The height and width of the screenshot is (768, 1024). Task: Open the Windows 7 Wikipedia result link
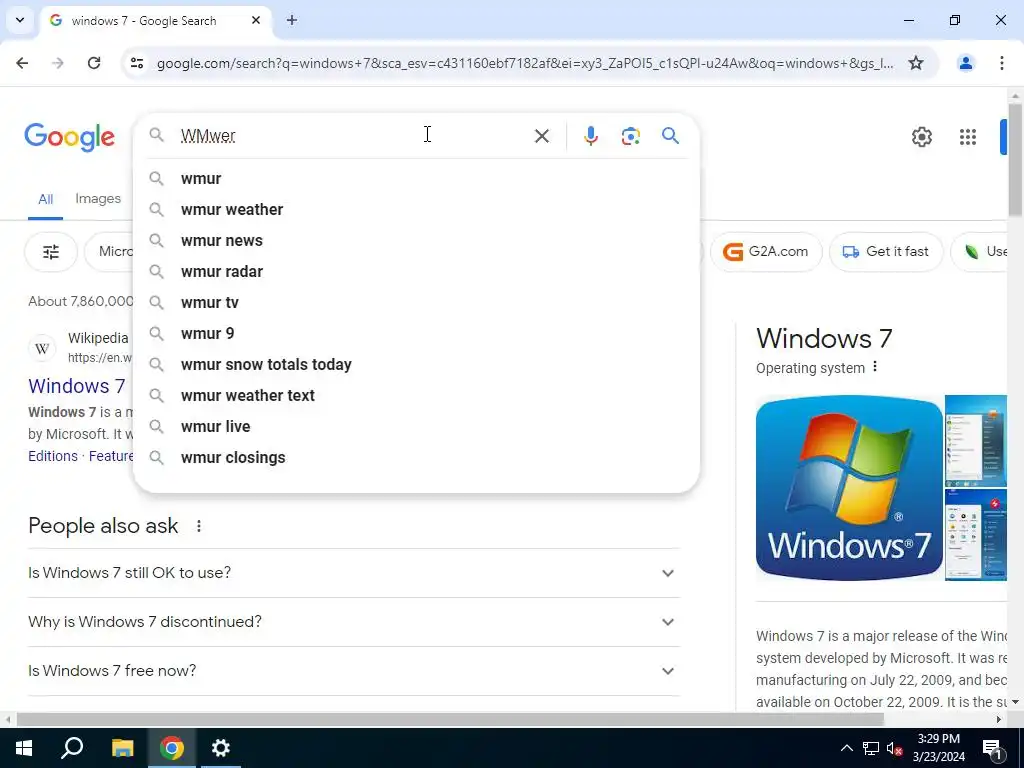tap(76, 386)
